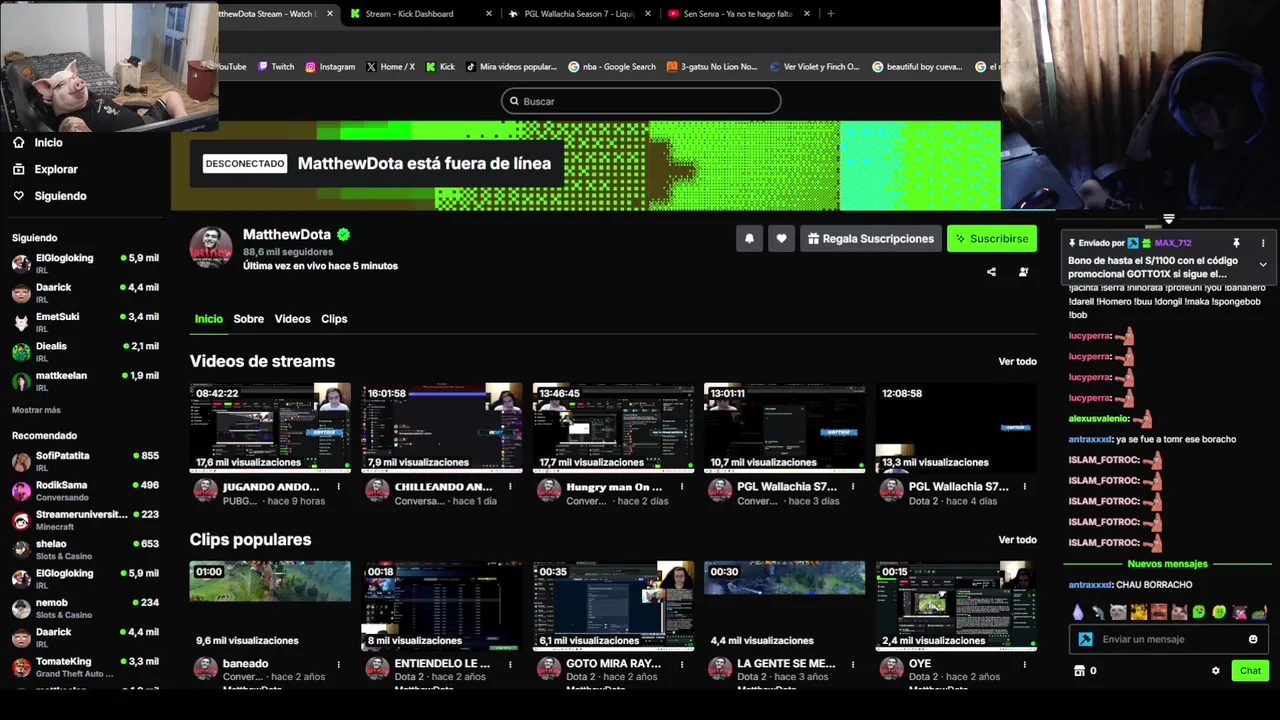This screenshot has height=720, width=1280.
Task: Open the 00:30 clip thumbnail
Action: (784, 606)
